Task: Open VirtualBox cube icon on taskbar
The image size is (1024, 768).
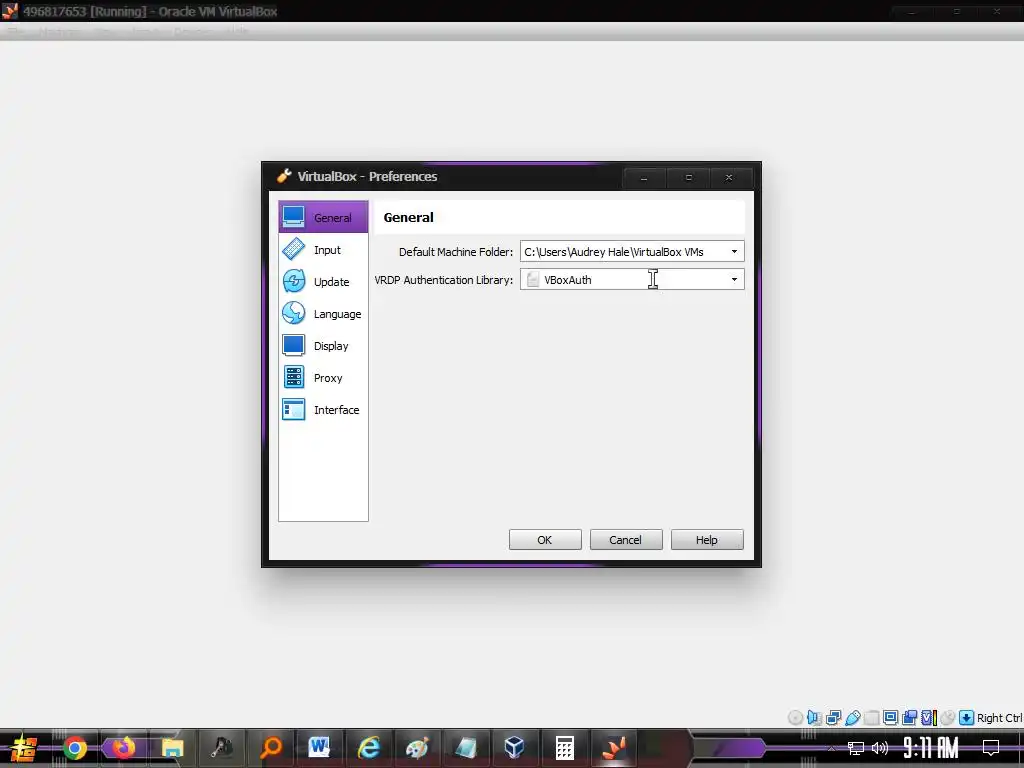Action: click(515, 748)
